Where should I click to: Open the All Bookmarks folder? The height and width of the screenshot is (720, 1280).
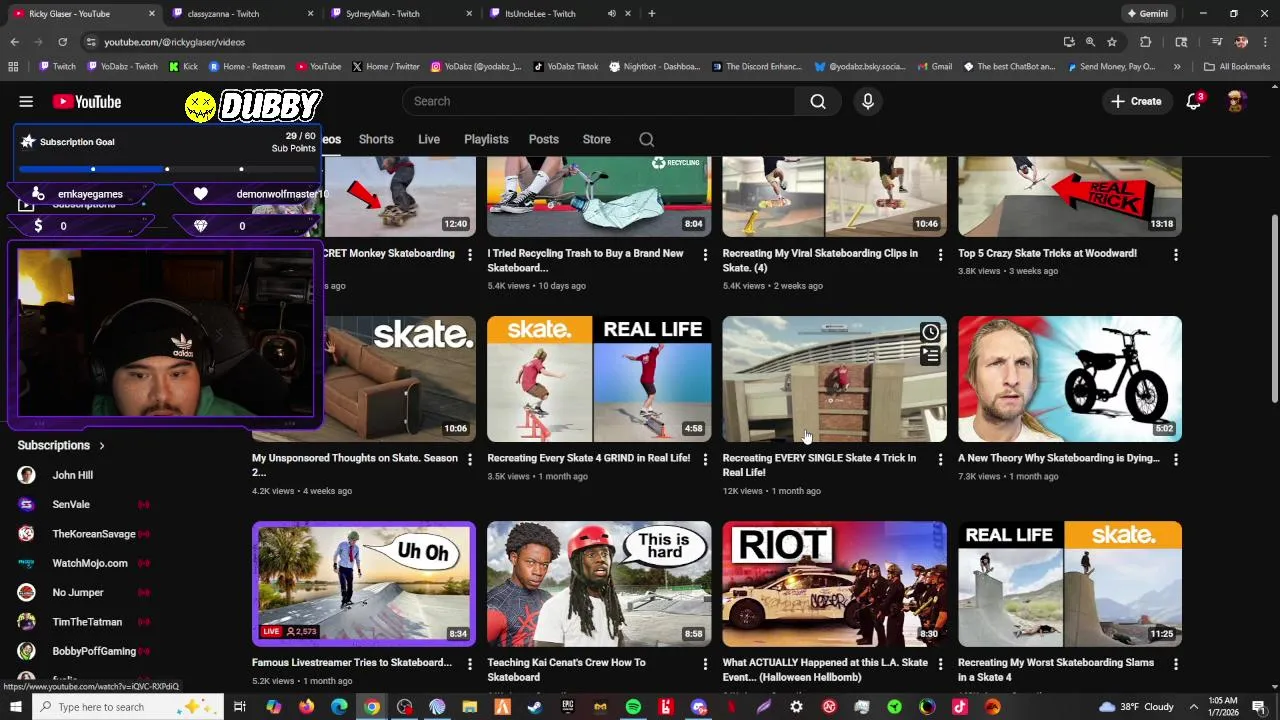tap(1237, 67)
